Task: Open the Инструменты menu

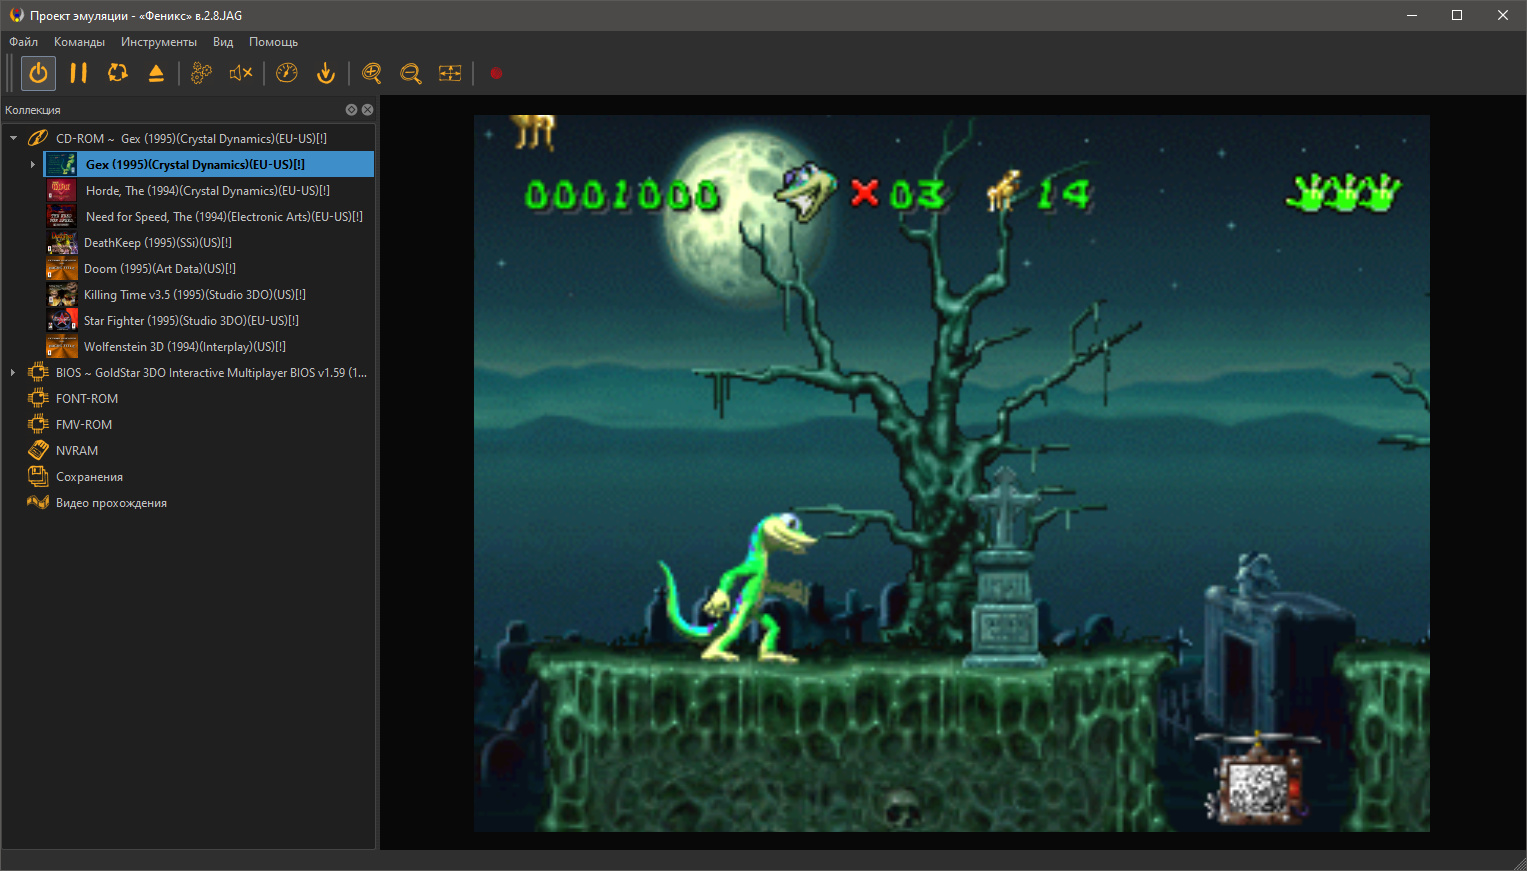Action: [x=159, y=42]
